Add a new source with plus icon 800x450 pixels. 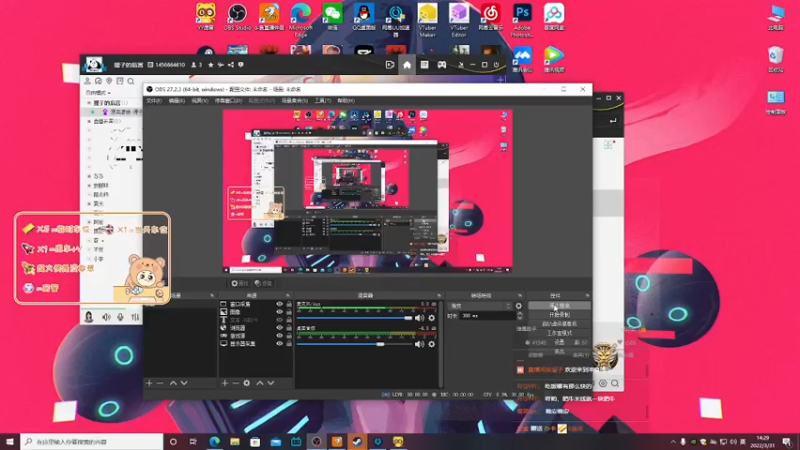click(x=224, y=383)
